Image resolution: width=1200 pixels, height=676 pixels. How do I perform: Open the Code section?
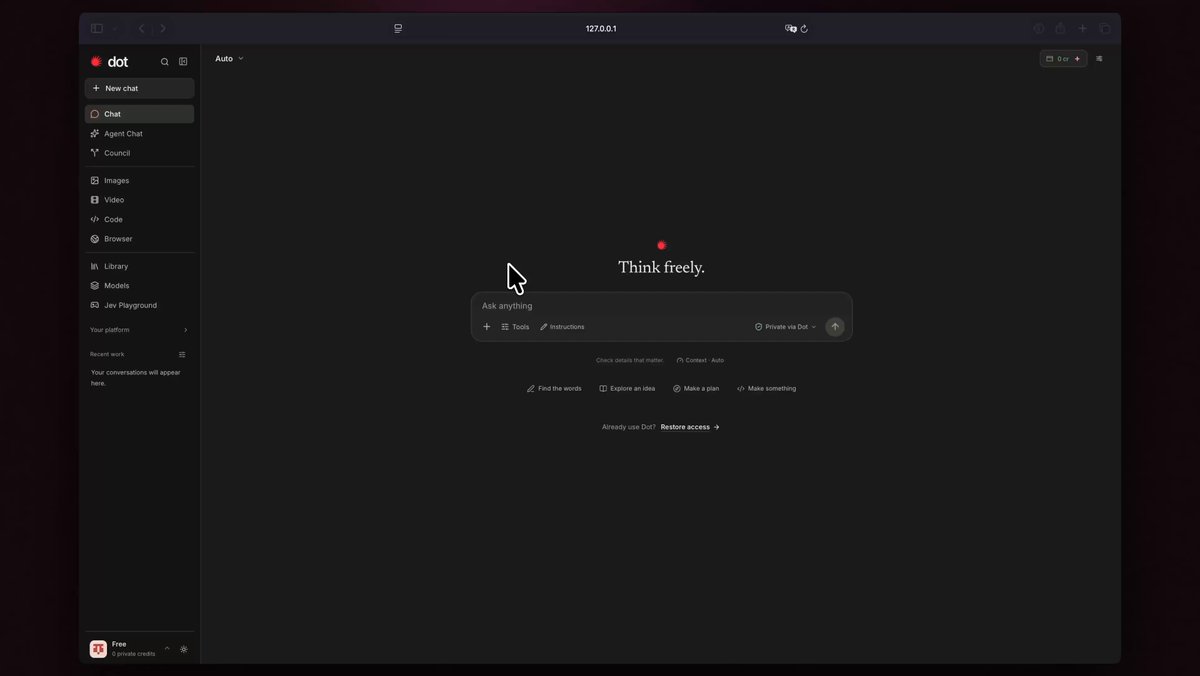[x=139, y=219]
